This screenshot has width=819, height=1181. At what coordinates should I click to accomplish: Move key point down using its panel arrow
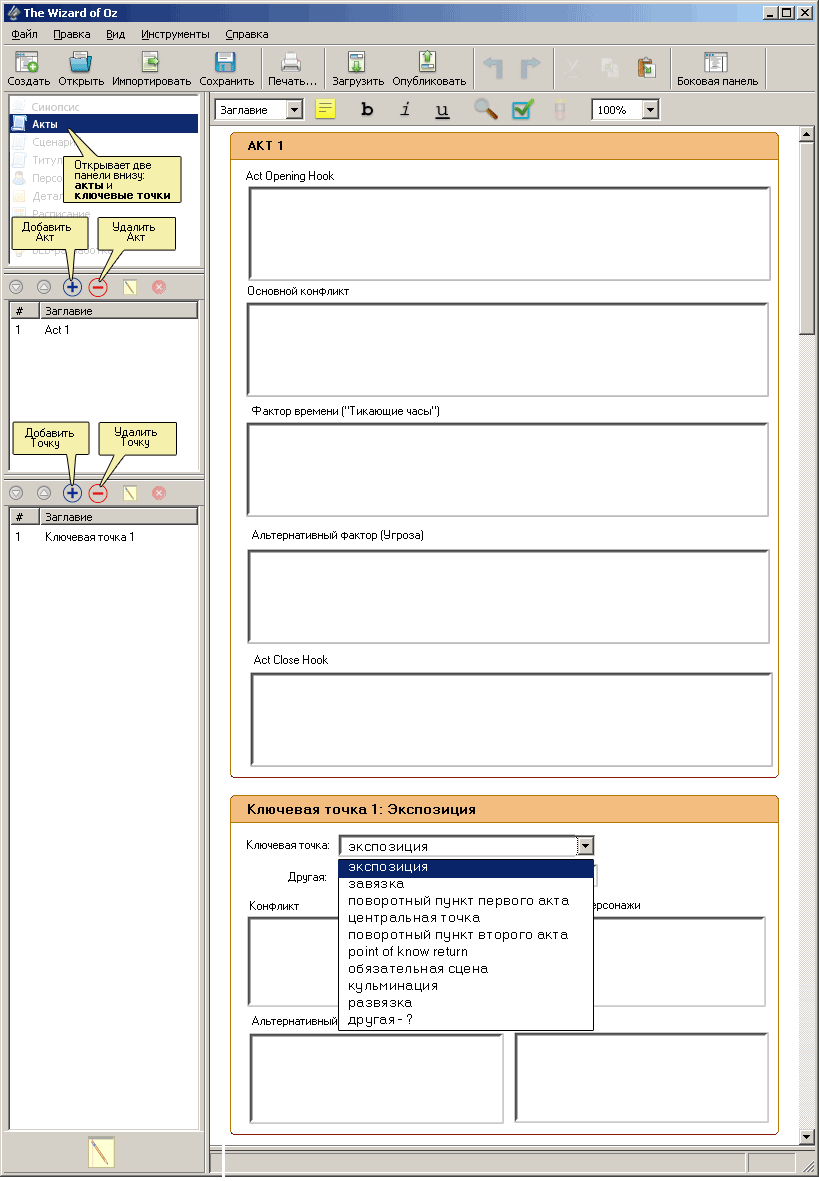click(17, 493)
